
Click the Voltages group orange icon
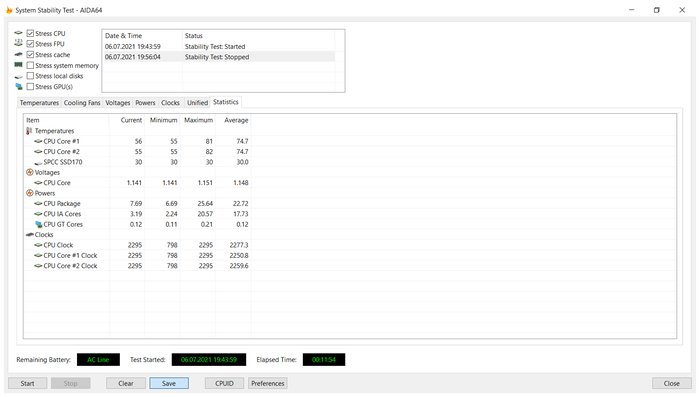[x=29, y=172]
